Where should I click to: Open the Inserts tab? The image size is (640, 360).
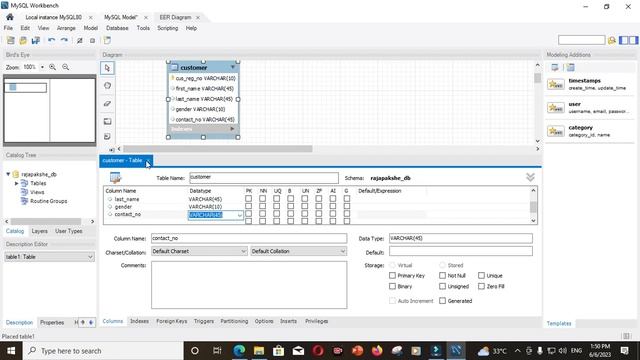[288, 321]
